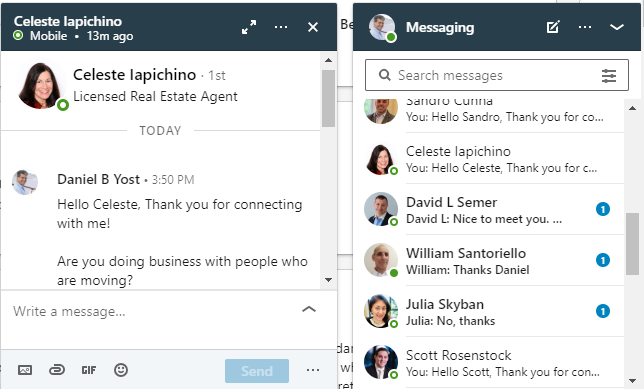644x389 pixels.
Task: Open Messaging panel three-dot options
Action: pos(585,27)
